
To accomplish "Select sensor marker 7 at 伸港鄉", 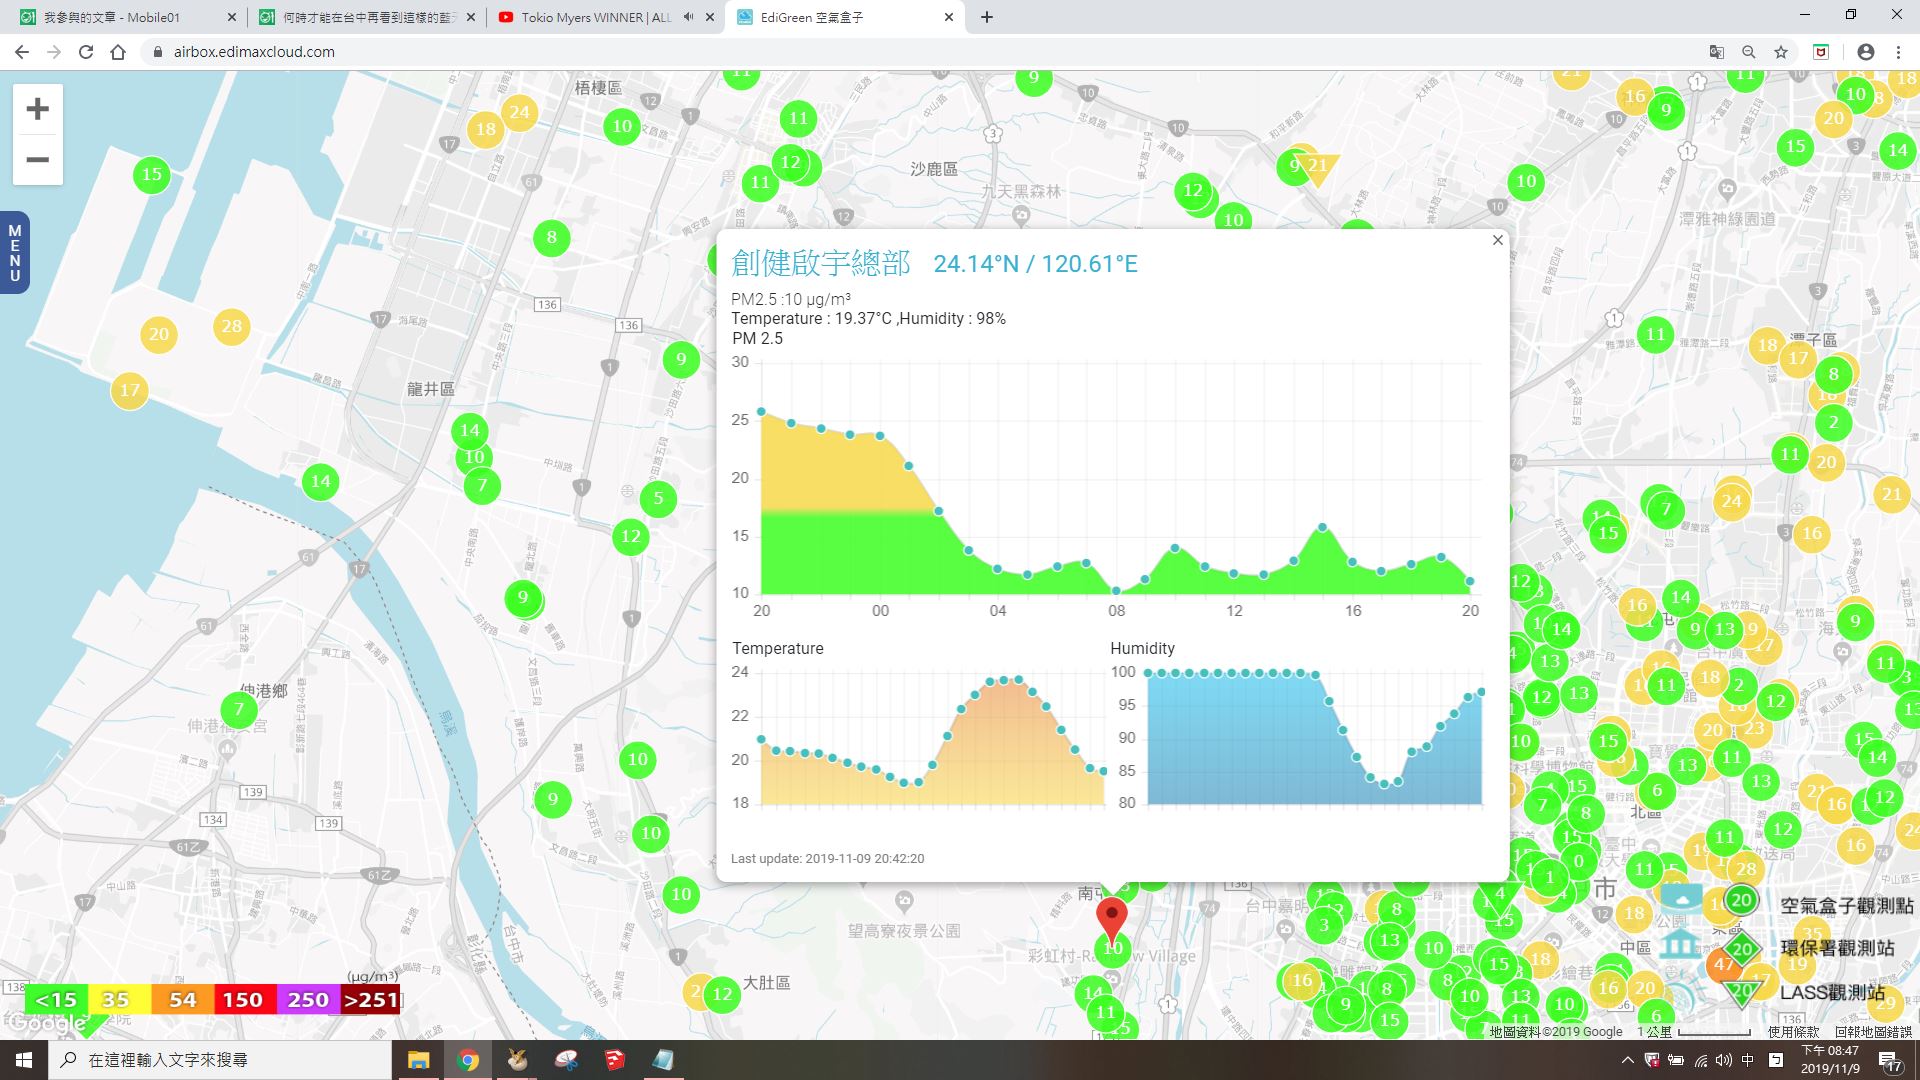I will click(238, 710).
